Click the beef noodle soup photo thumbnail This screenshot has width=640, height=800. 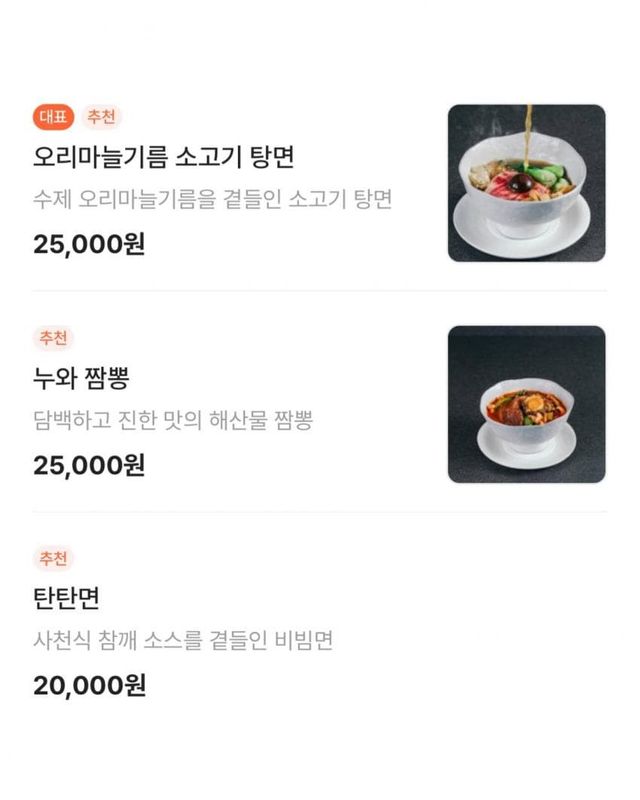tap(526, 183)
